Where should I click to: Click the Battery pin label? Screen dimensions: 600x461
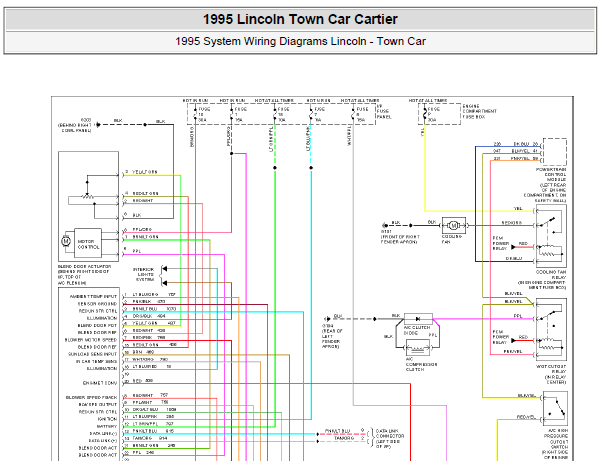pyautogui.click(x=107, y=427)
